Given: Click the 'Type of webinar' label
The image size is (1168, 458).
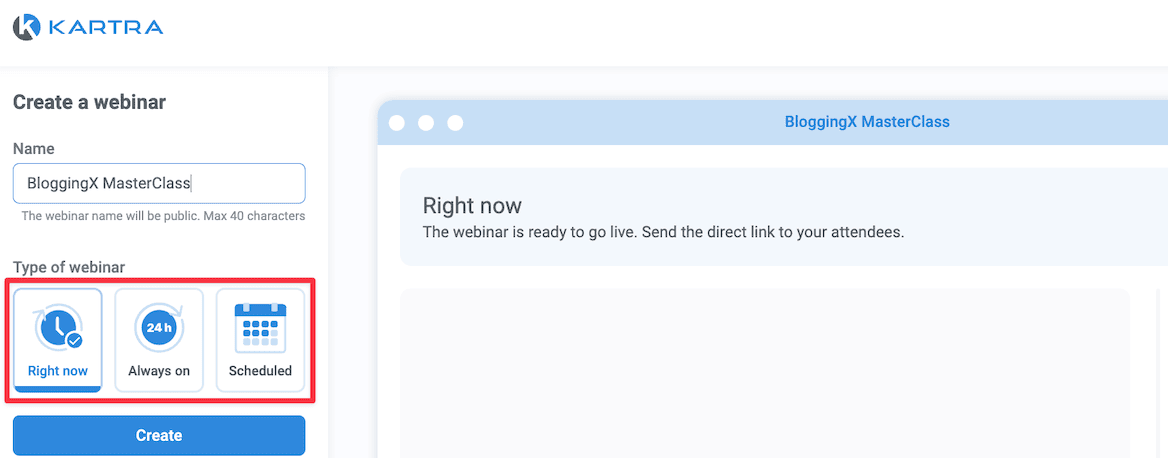Looking at the screenshot, I should tap(69, 267).
